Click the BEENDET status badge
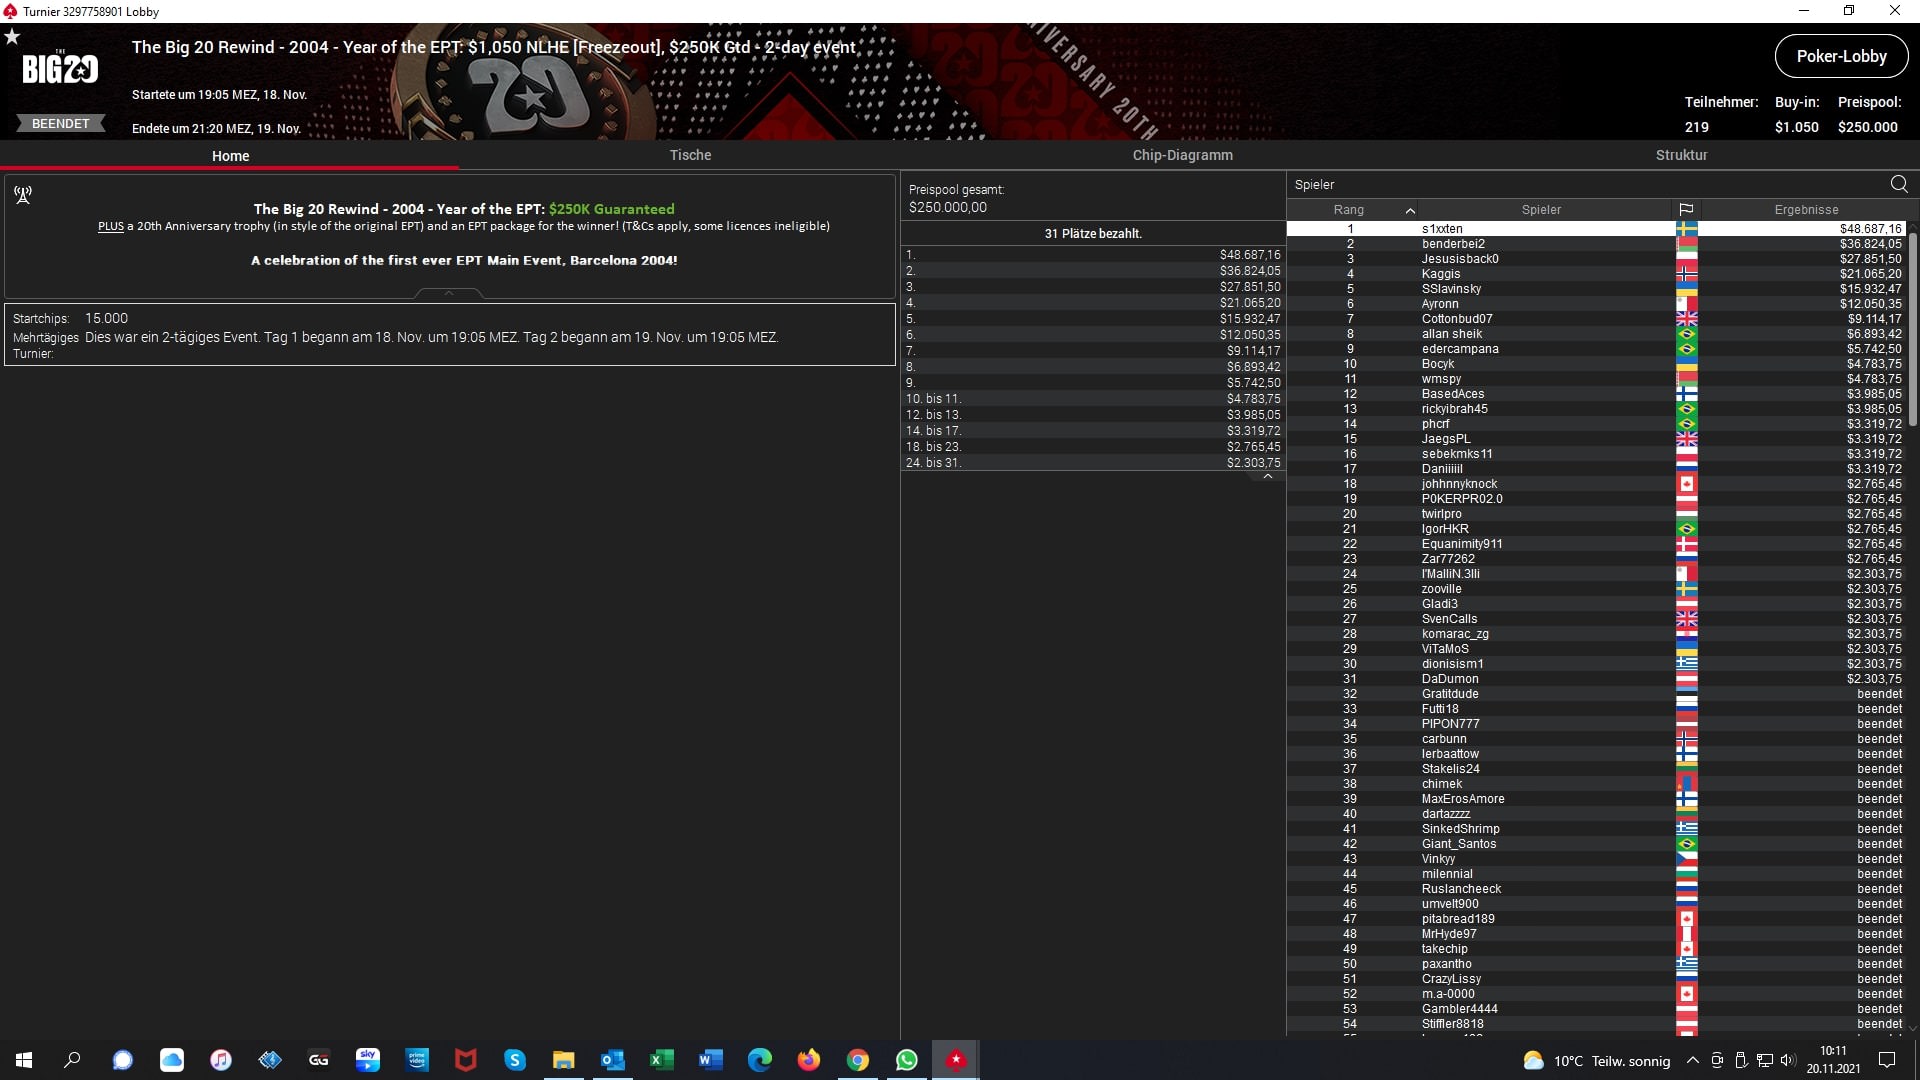This screenshot has width=1920, height=1080. pos(60,124)
